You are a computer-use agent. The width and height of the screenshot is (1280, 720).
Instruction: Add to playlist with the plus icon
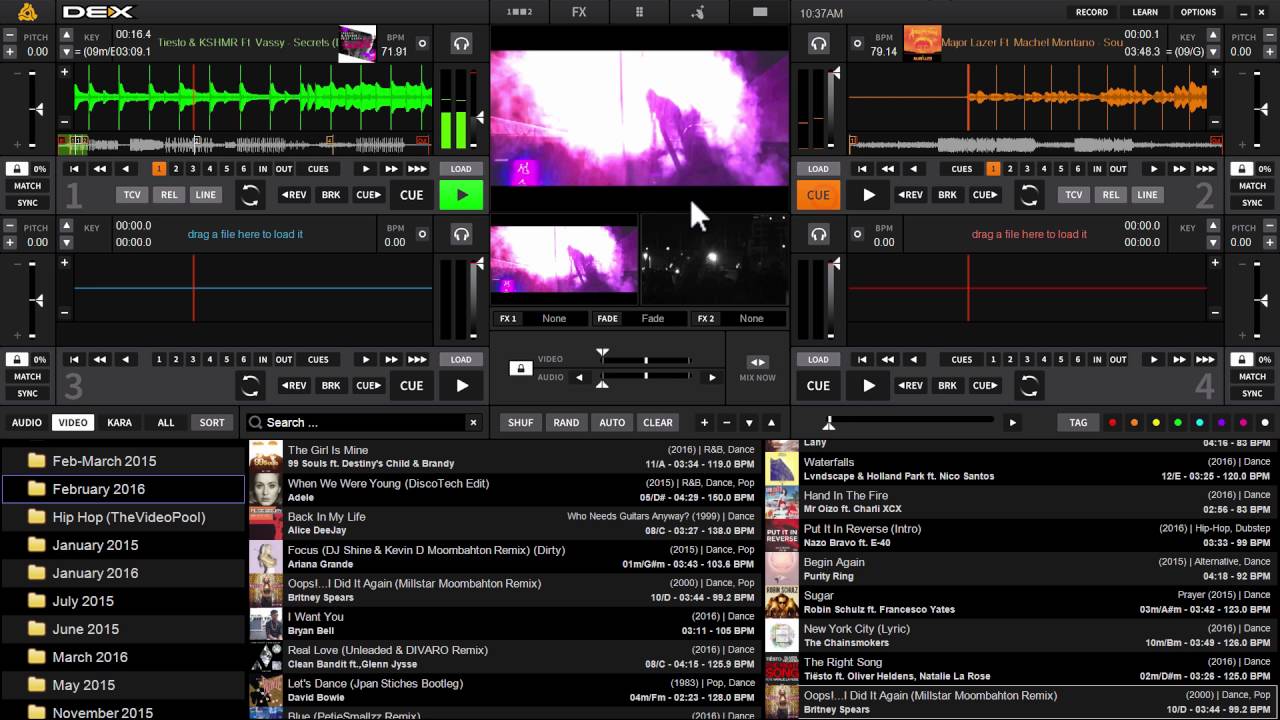(x=704, y=423)
